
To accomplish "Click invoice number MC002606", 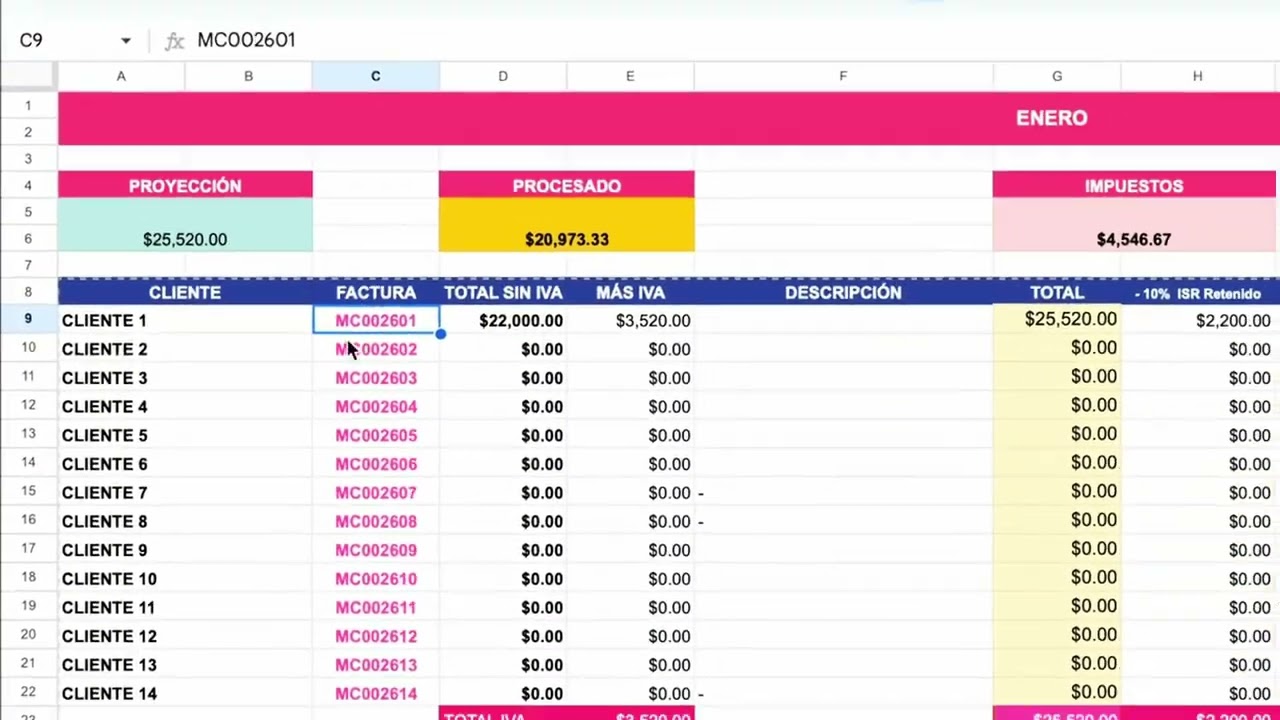I will tap(376, 463).
